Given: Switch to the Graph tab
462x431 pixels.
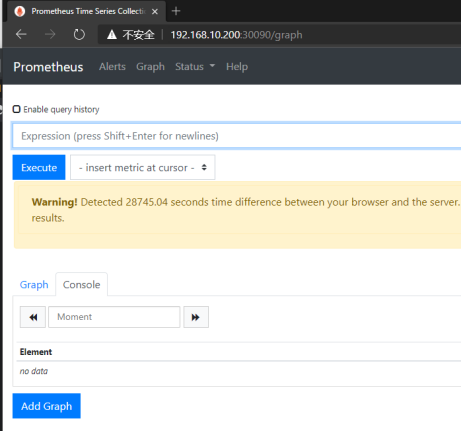Looking at the screenshot, I should (x=34, y=285).
